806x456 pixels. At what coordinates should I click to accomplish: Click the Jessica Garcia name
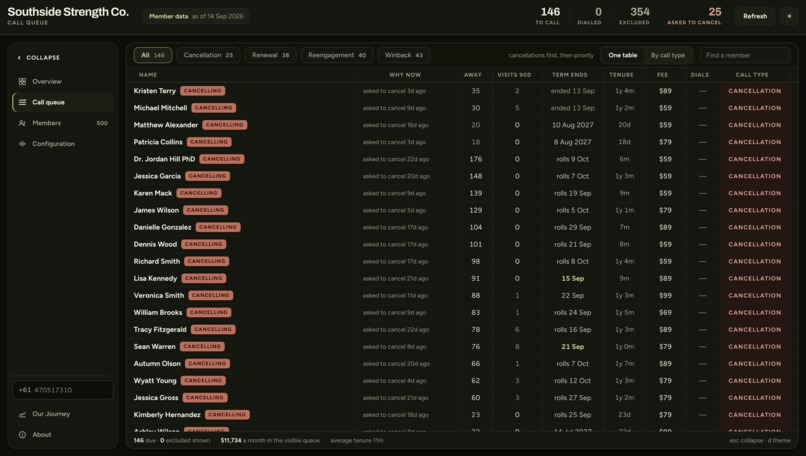(x=157, y=176)
